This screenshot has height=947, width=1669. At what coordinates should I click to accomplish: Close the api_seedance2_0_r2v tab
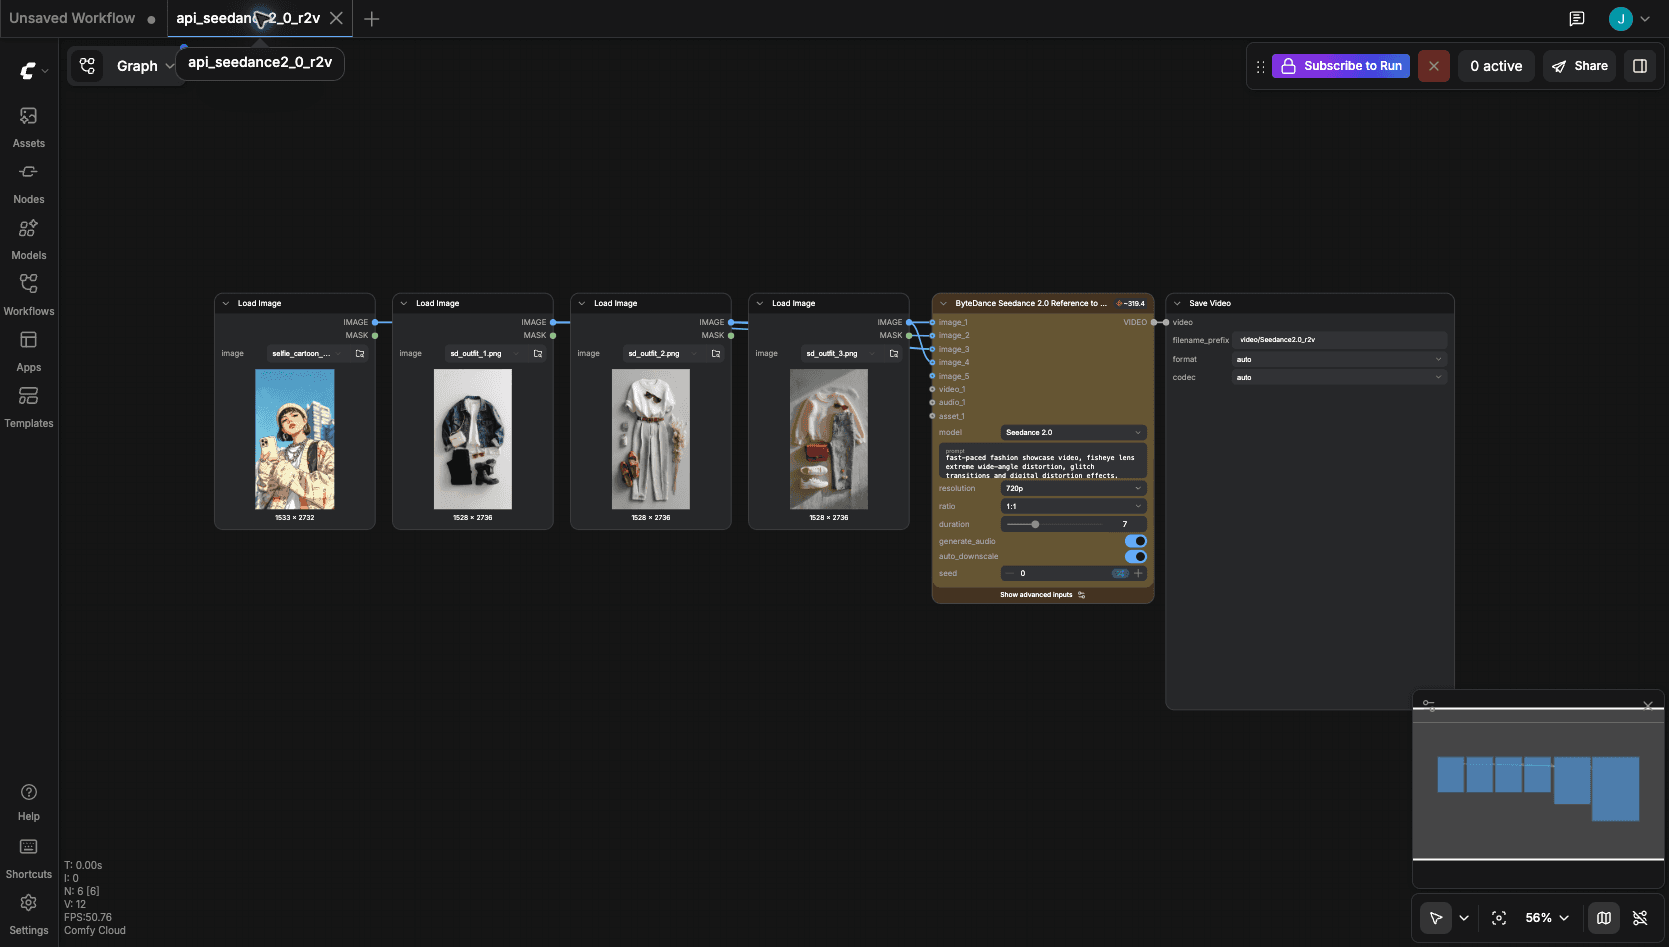click(337, 18)
